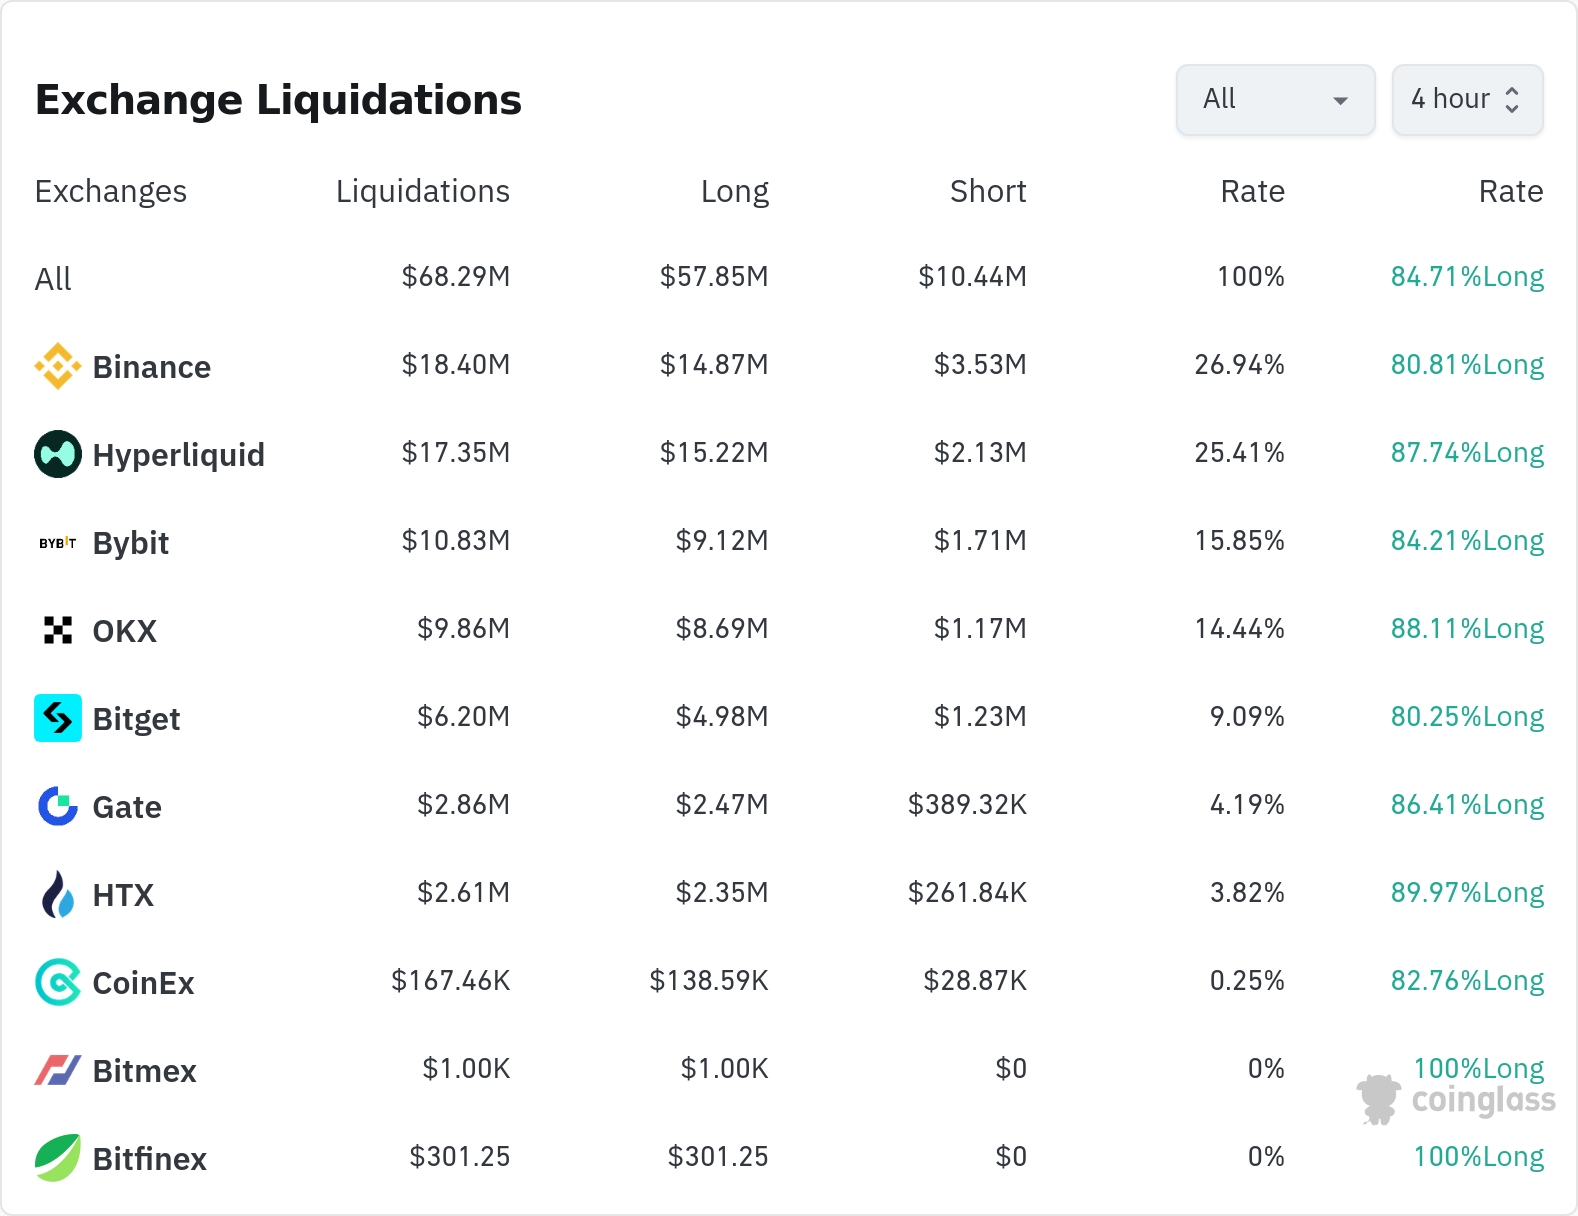1578x1216 pixels.
Task: Select the Bitfinex exchange name
Action: (x=149, y=1159)
